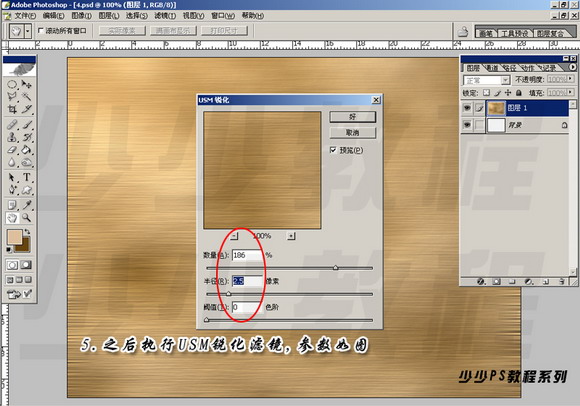580x406 pixels.
Task: Click the amount 数量 slider handle
Action: point(335,267)
